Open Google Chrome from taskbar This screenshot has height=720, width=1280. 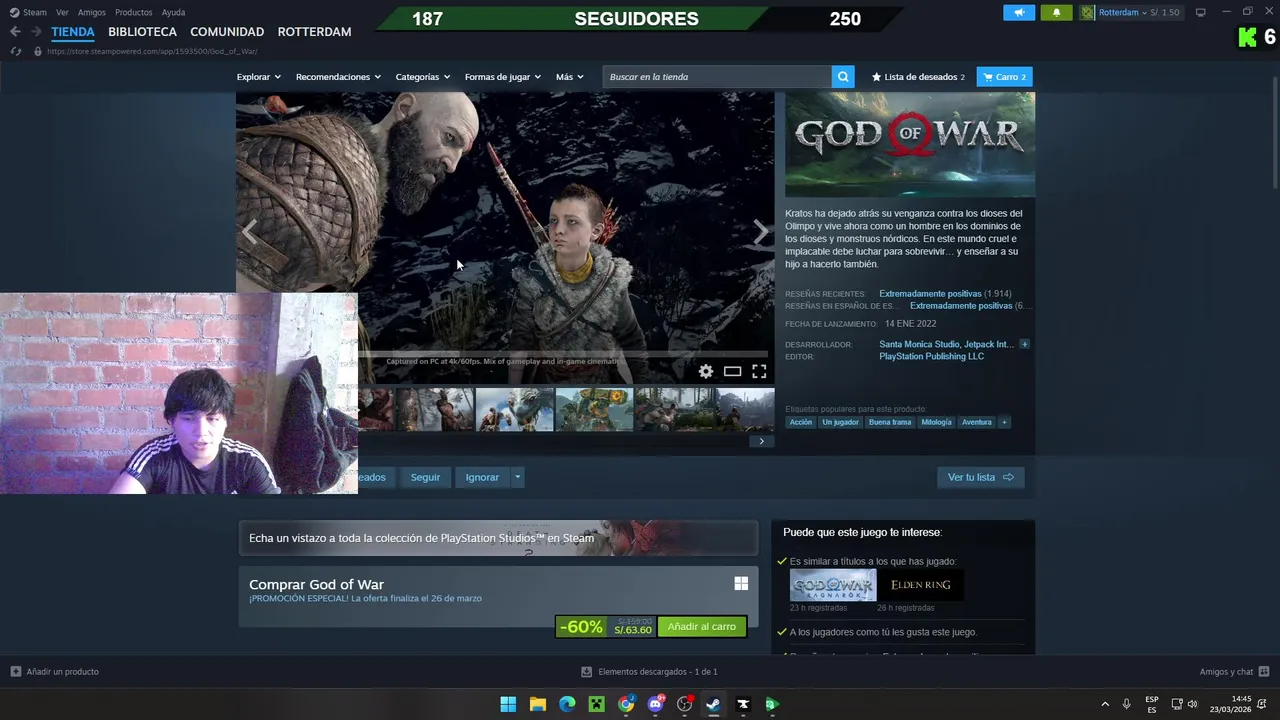pos(626,704)
